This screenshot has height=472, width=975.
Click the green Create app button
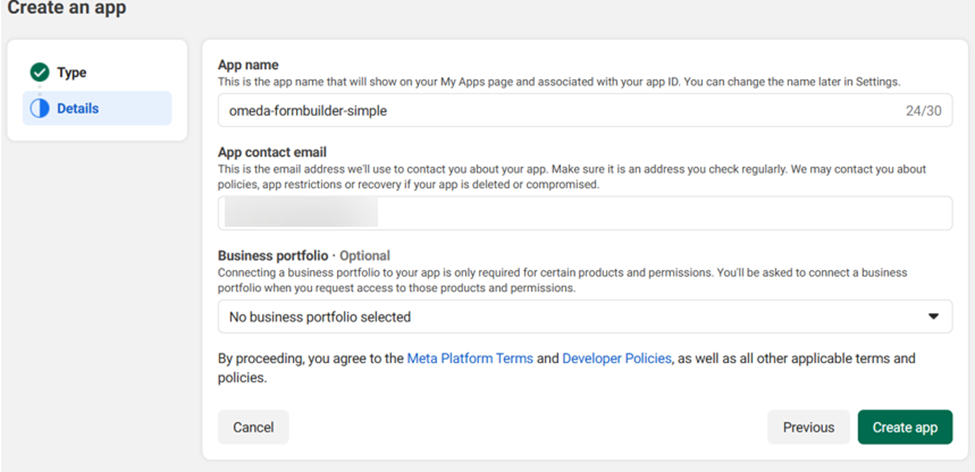click(904, 427)
